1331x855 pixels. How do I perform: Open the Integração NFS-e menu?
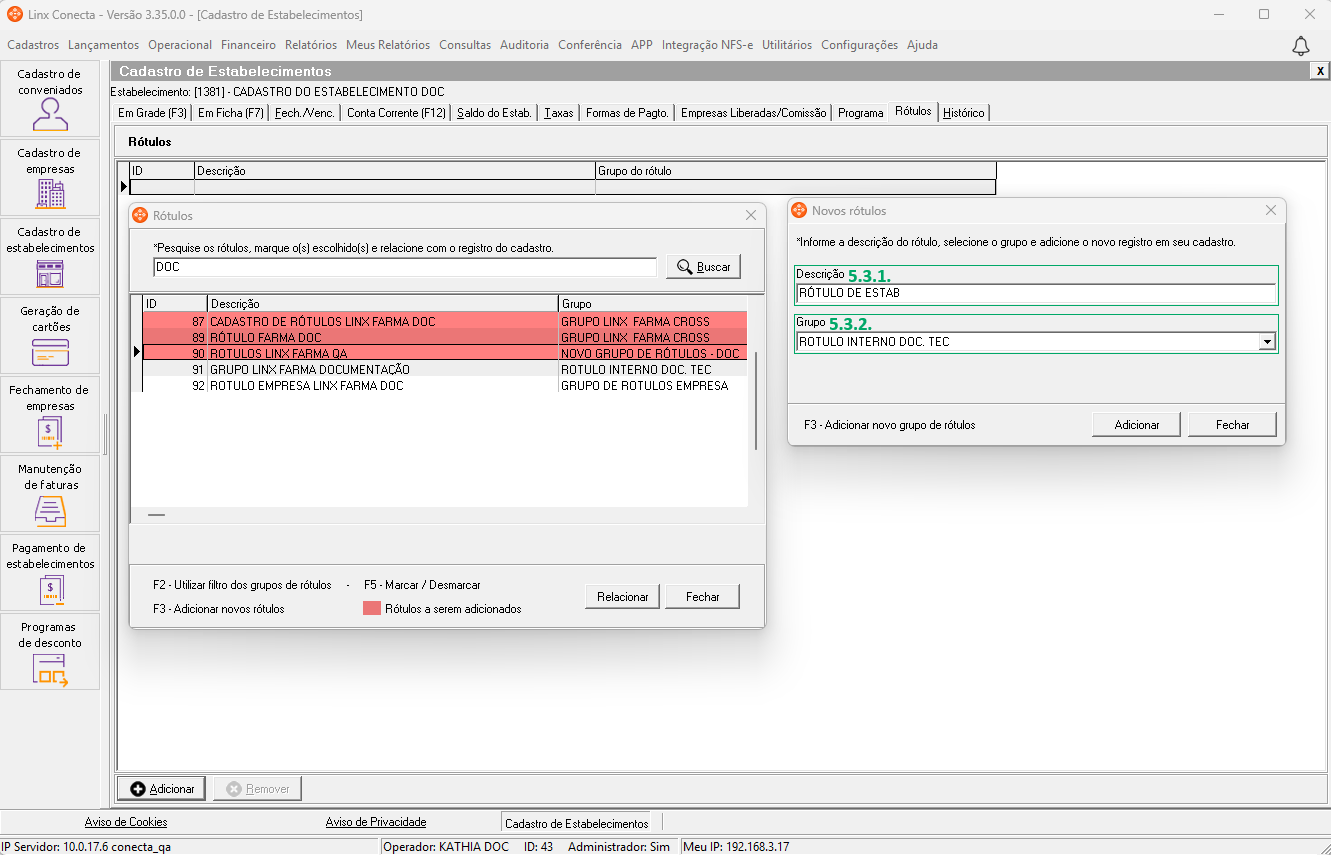707,45
